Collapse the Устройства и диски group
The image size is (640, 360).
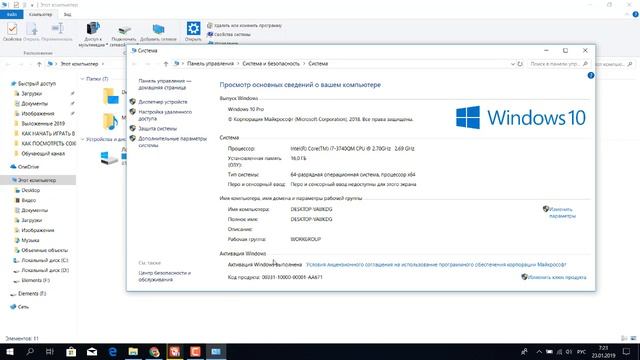(x=82, y=139)
